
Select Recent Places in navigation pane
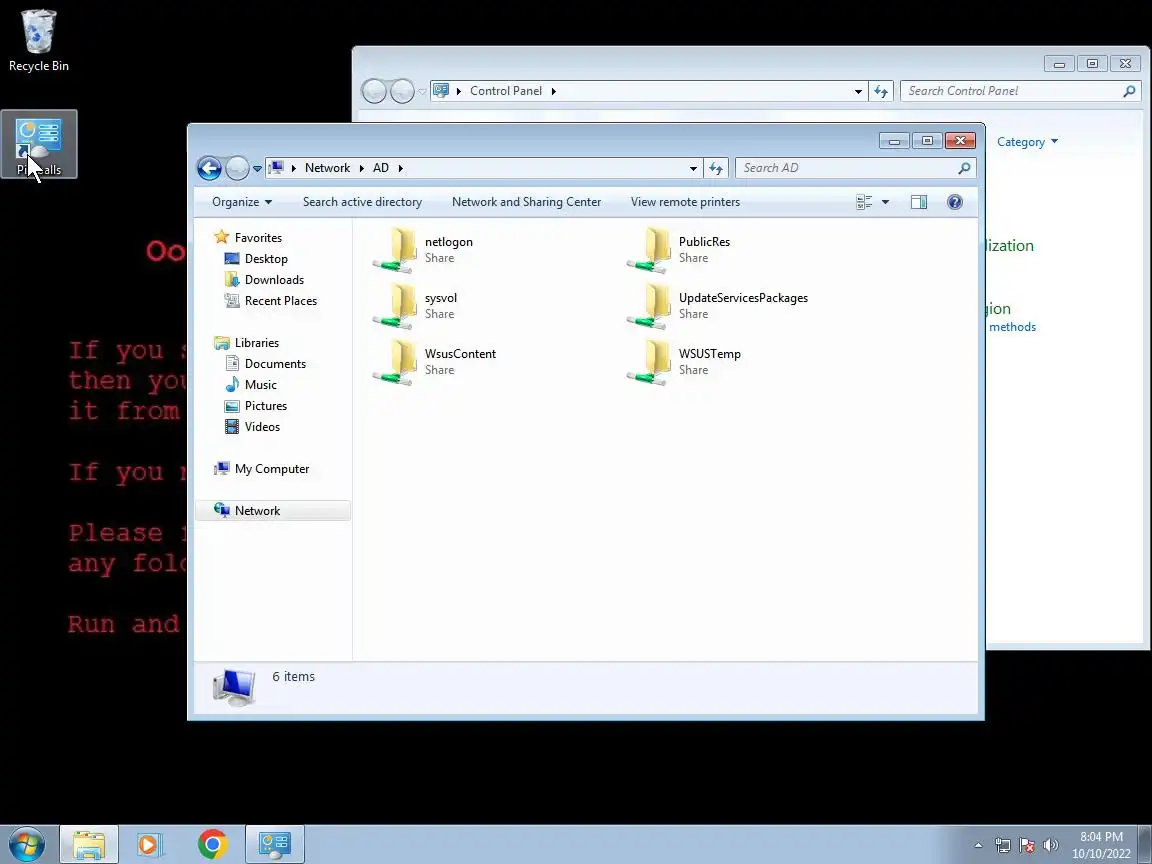[281, 300]
